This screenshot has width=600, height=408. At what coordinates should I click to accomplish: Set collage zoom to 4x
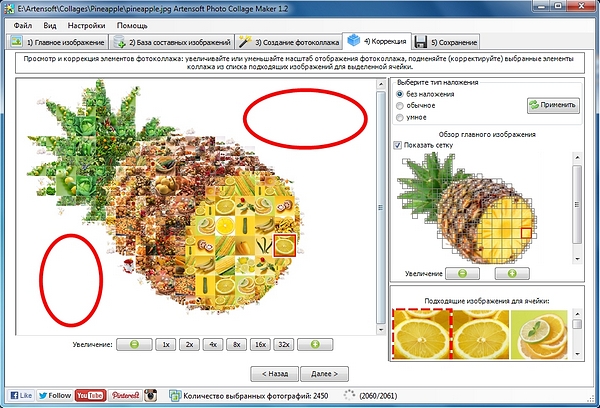[x=213, y=344]
